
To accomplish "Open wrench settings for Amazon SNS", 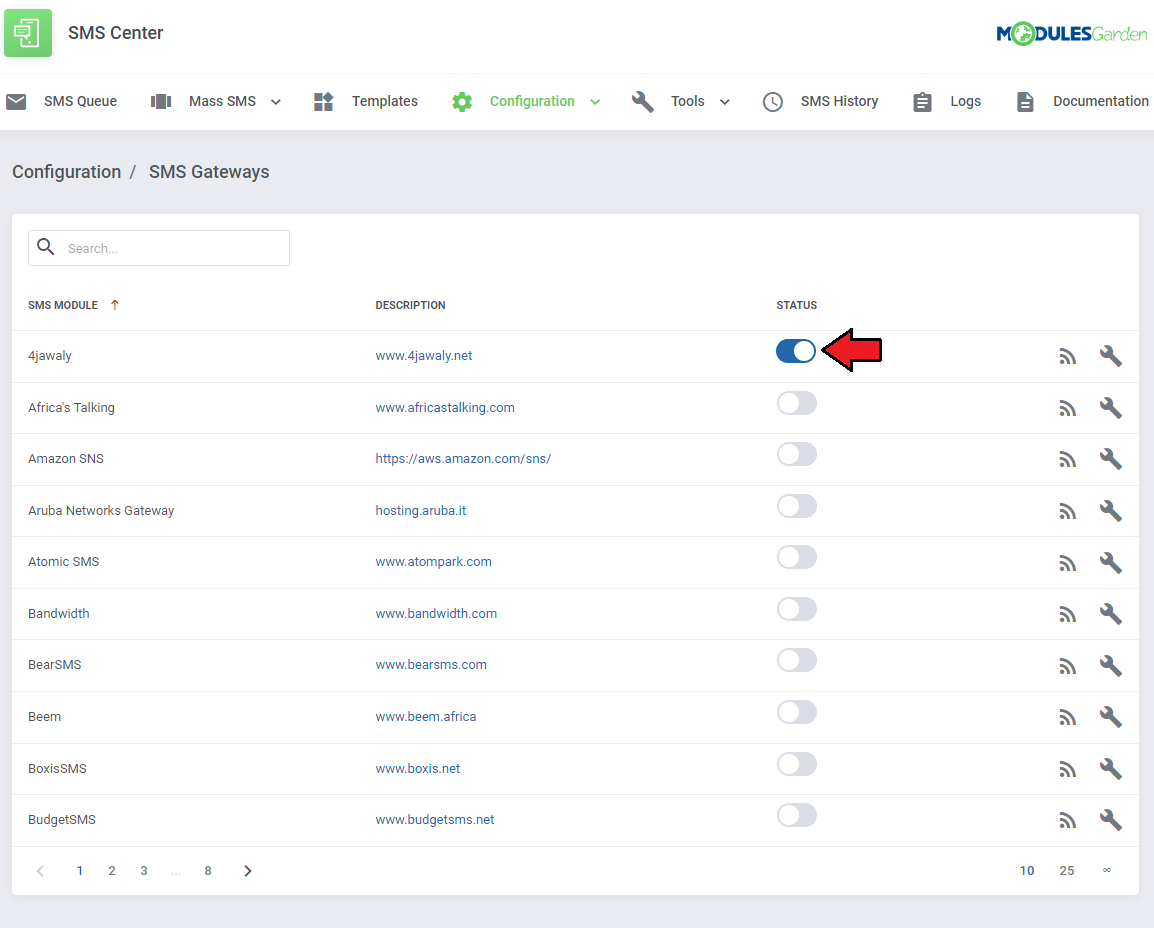I will (x=1111, y=459).
